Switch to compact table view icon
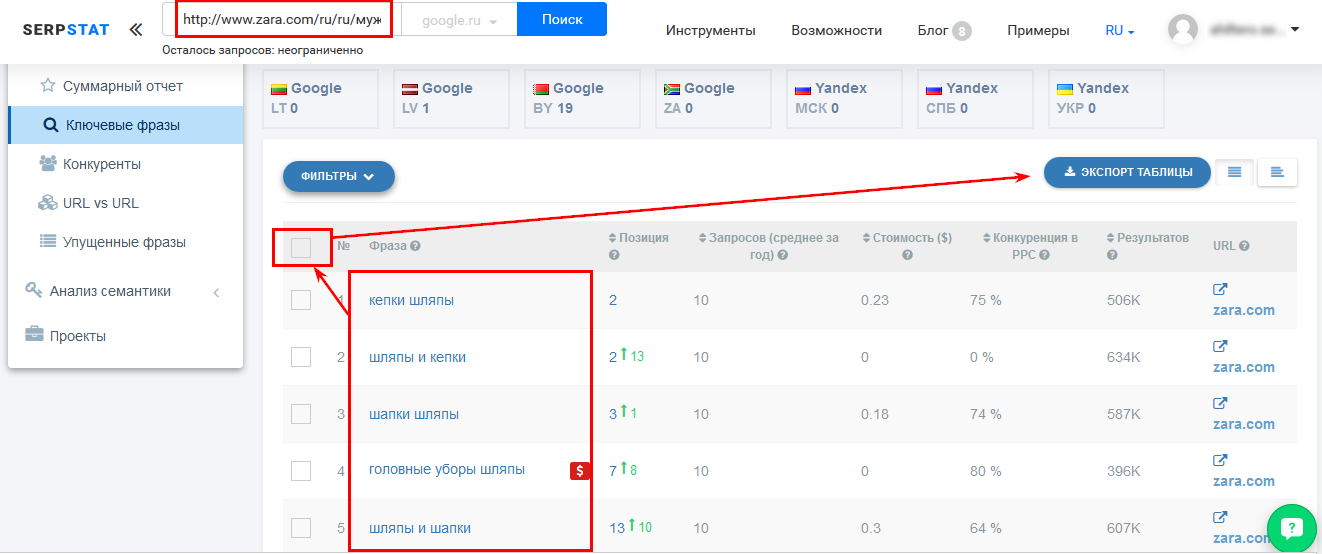 tap(1235, 172)
